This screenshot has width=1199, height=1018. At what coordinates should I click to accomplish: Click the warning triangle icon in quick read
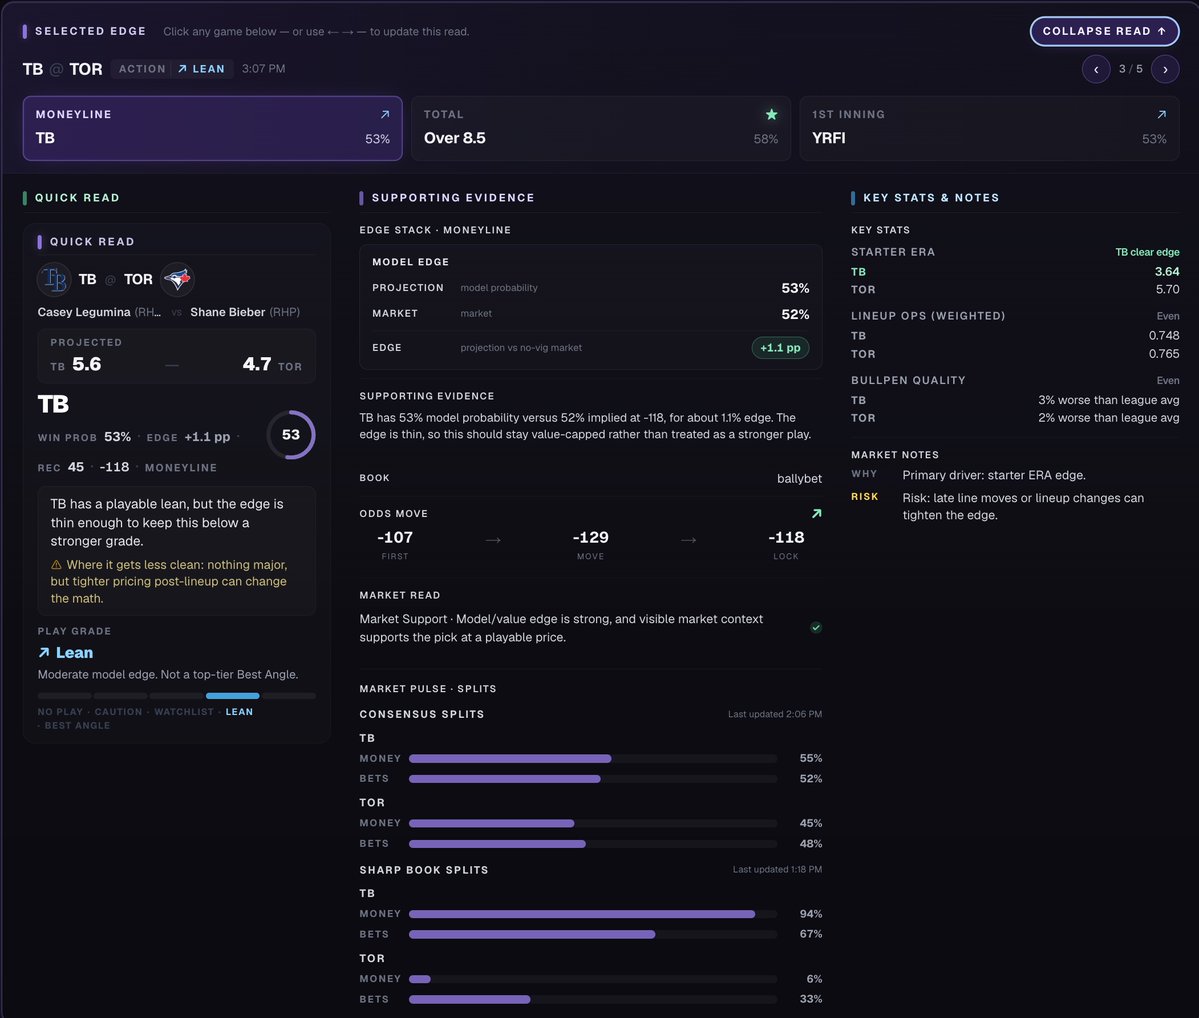pos(56,564)
